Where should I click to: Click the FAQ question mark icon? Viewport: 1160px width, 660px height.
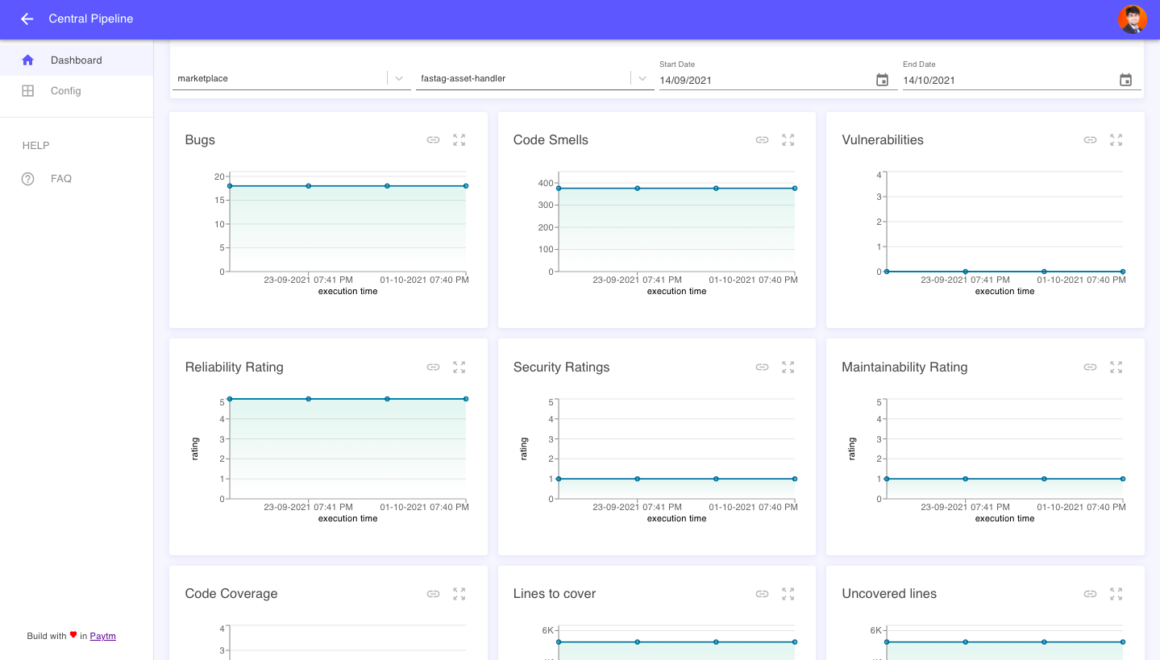pos(26,178)
